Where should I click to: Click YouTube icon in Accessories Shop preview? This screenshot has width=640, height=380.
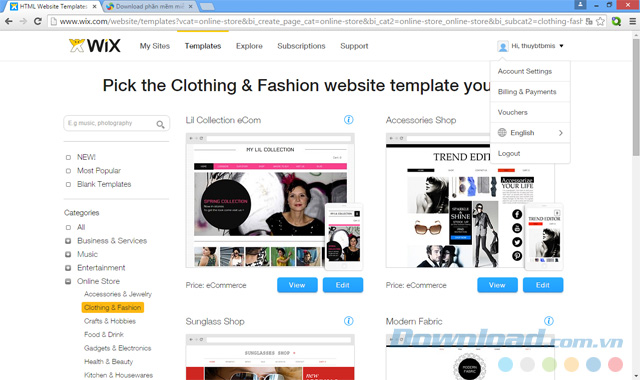517,228
